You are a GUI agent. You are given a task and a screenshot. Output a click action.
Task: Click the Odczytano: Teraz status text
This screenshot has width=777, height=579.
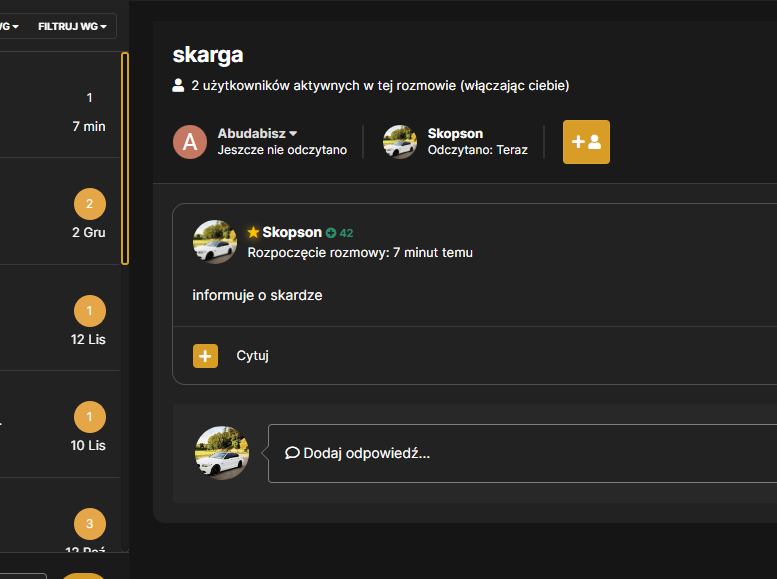pos(477,150)
